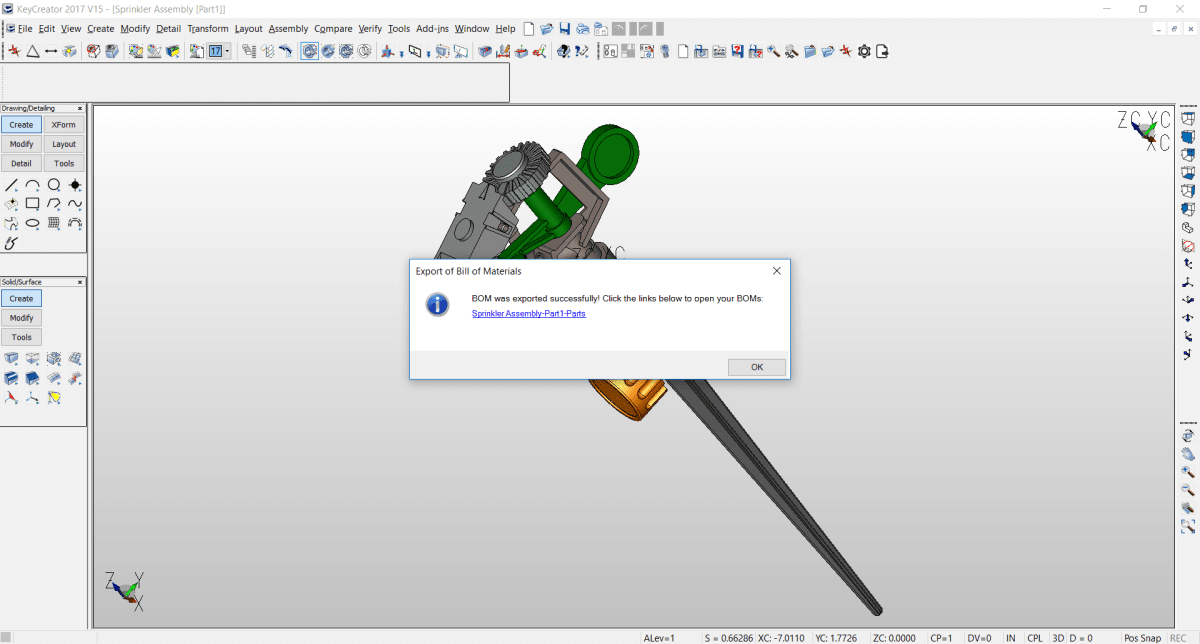This screenshot has width=1200, height=644.
Task: Click the ALev=1 status bar entry
Action: 659,638
